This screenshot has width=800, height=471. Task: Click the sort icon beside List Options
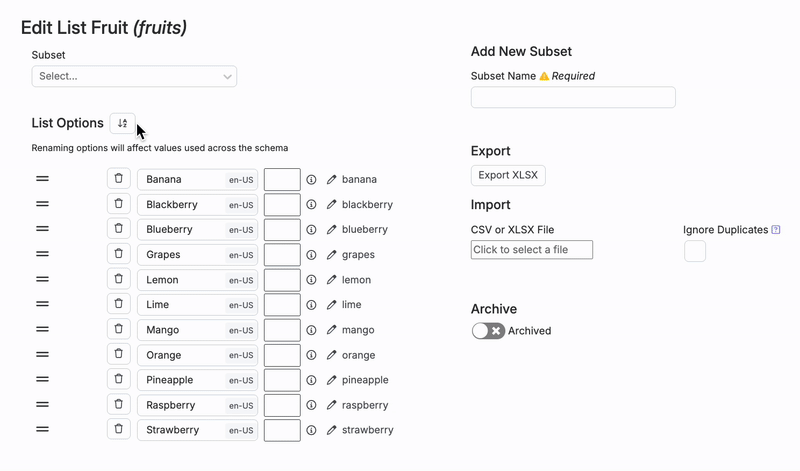point(122,123)
